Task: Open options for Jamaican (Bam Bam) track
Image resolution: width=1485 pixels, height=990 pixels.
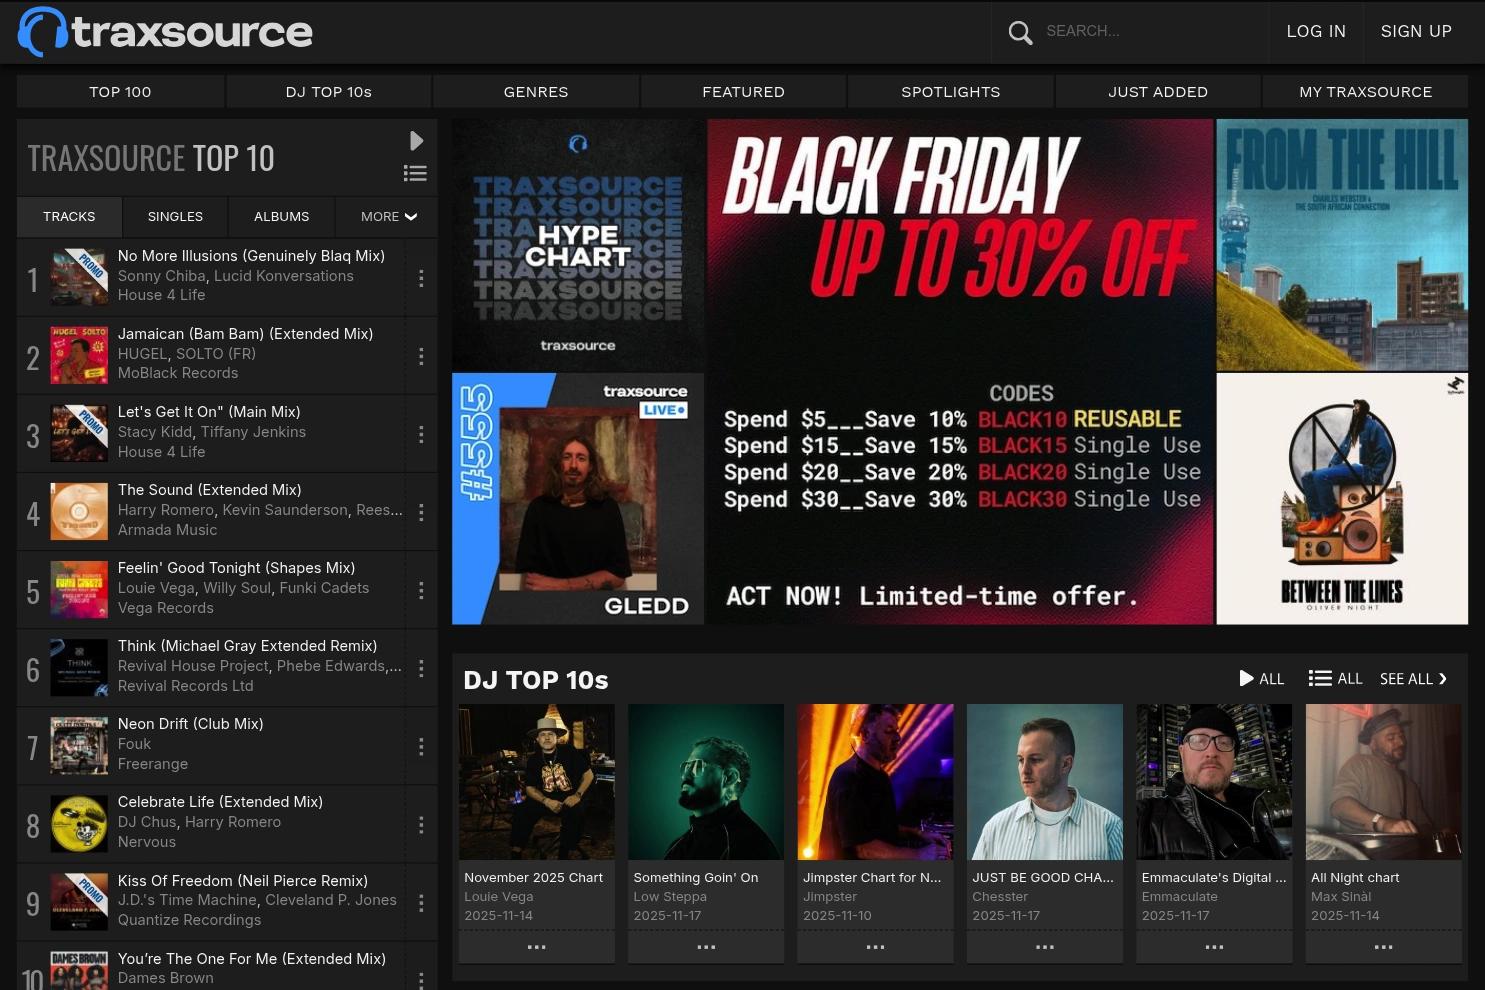Action: [x=421, y=356]
